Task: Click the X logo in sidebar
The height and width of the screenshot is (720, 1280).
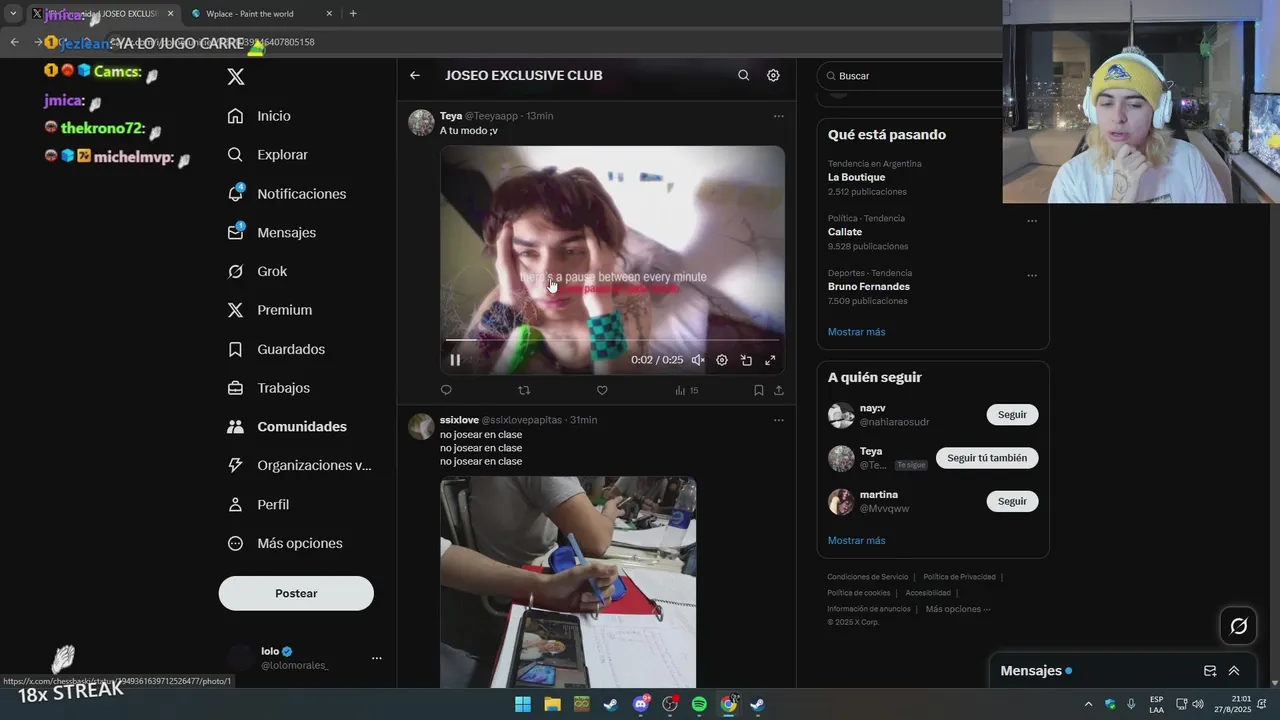Action: click(236, 76)
